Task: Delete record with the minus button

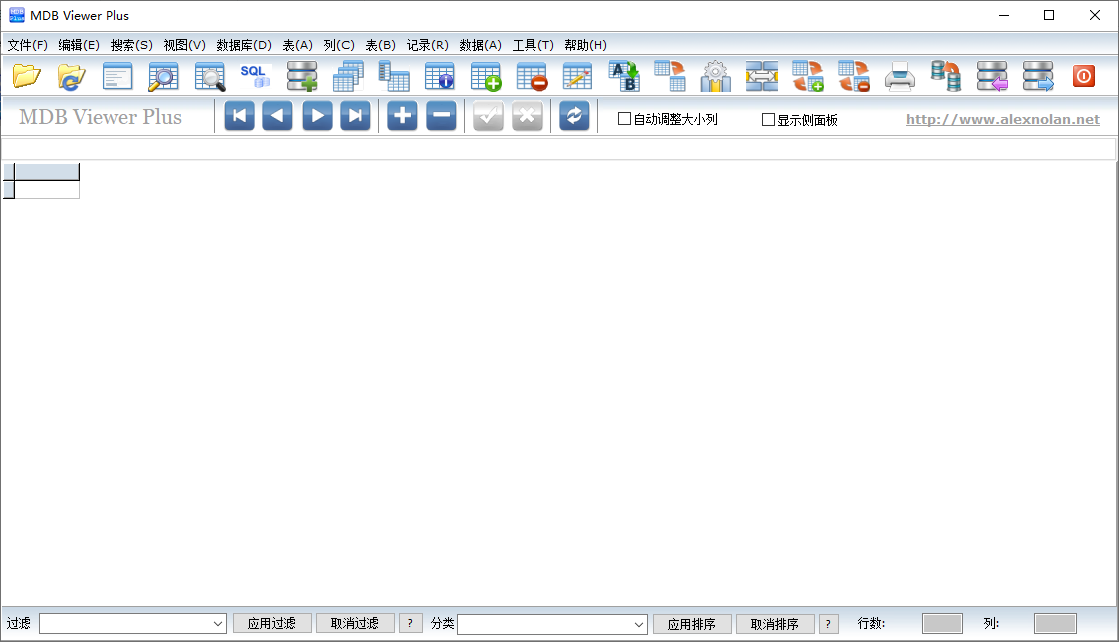Action: 441,116
